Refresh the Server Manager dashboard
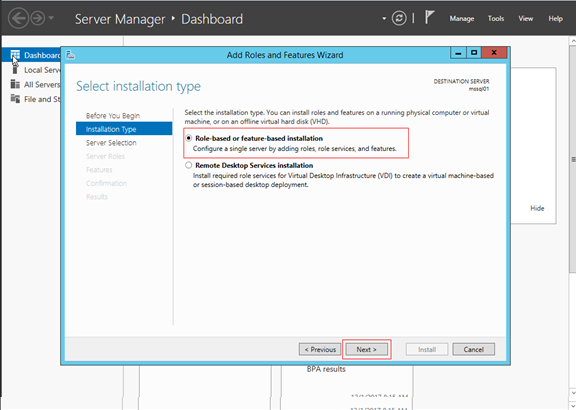581x410 pixels. (x=399, y=18)
